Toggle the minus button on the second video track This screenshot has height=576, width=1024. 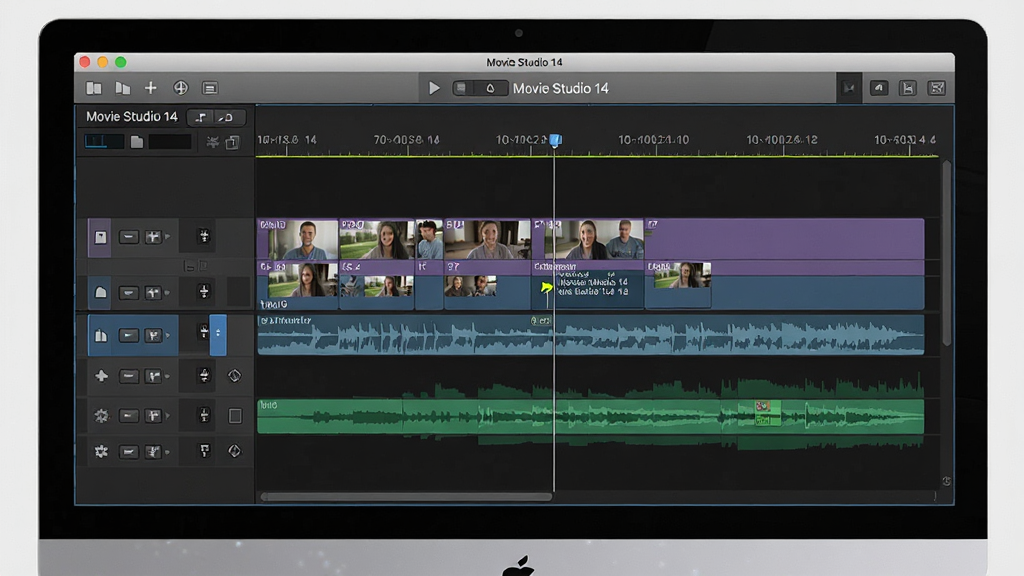[129, 293]
